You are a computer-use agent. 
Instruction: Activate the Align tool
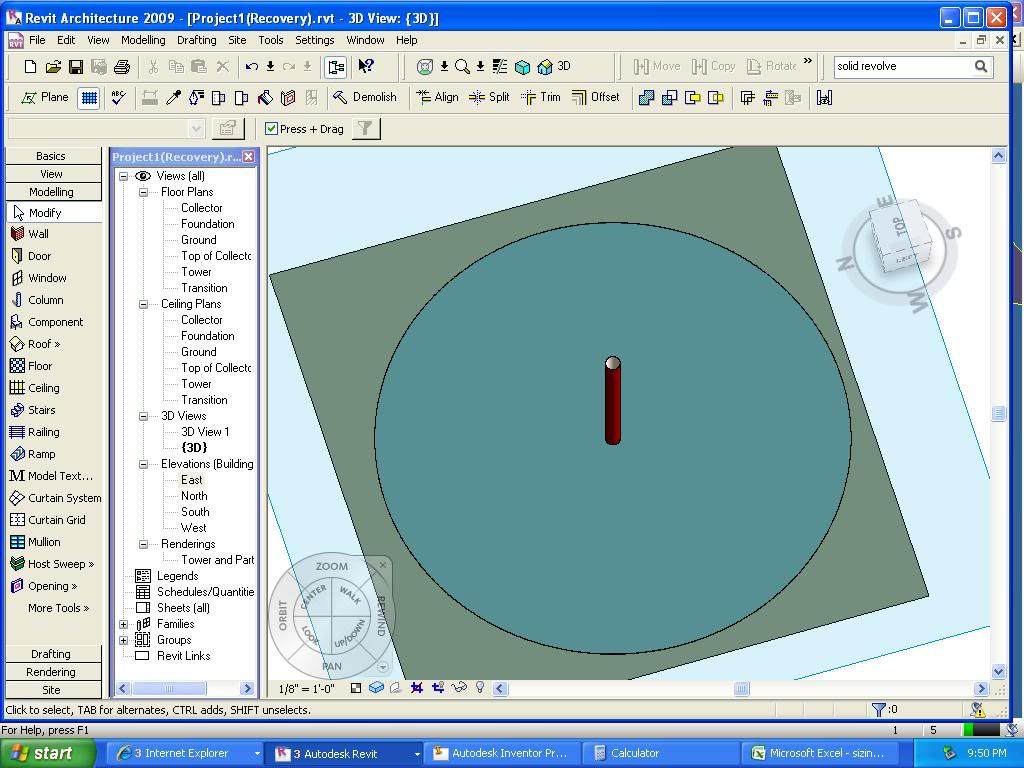pos(436,97)
